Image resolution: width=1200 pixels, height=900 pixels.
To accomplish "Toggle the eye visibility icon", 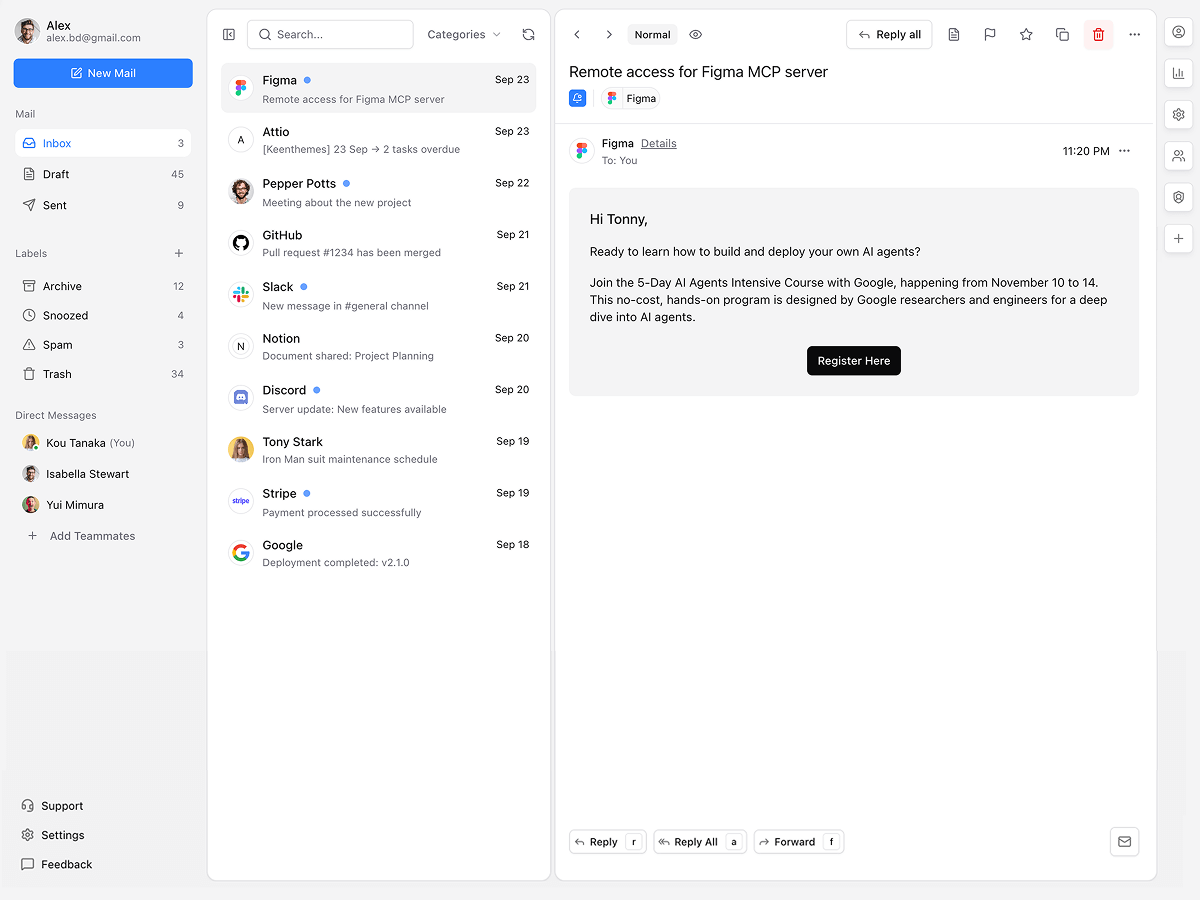I will [695, 35].
